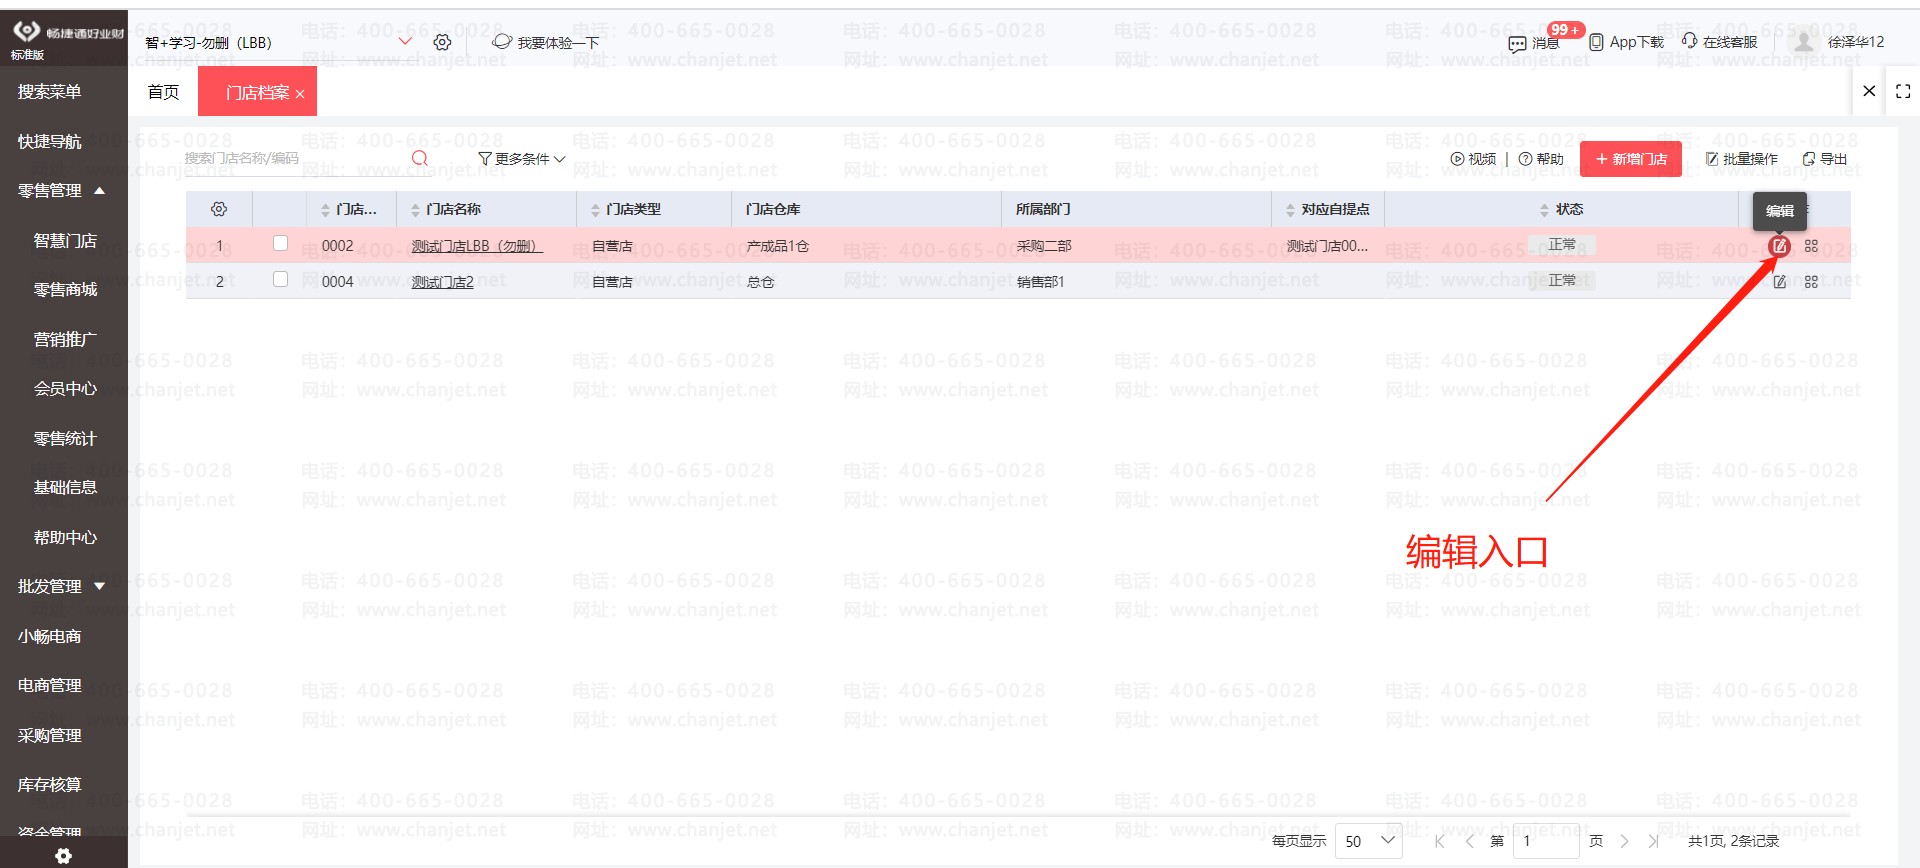Click the 销售部1 department cell
The image size is (1920, 868).
pyautogui.click(x=1040, y=282)
